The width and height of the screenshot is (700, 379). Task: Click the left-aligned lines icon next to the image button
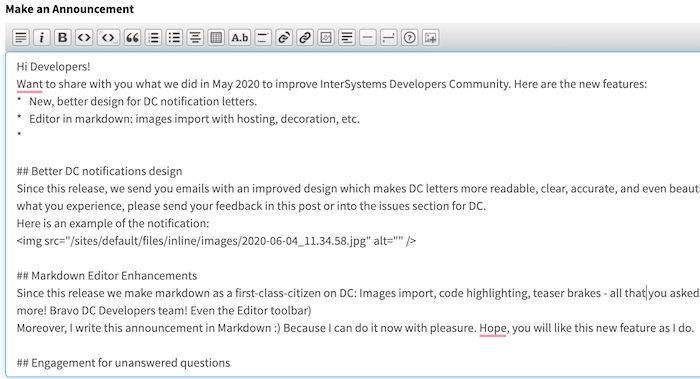click(x=347, y=37)
